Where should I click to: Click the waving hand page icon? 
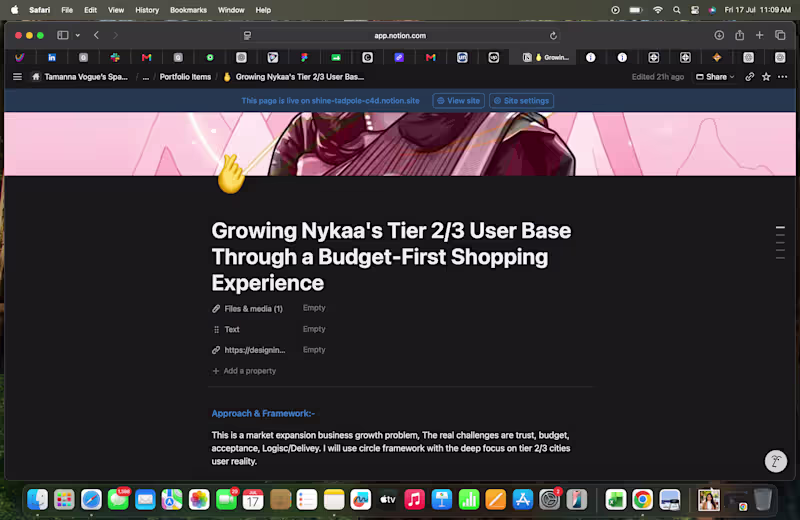(x=231, y=174)
